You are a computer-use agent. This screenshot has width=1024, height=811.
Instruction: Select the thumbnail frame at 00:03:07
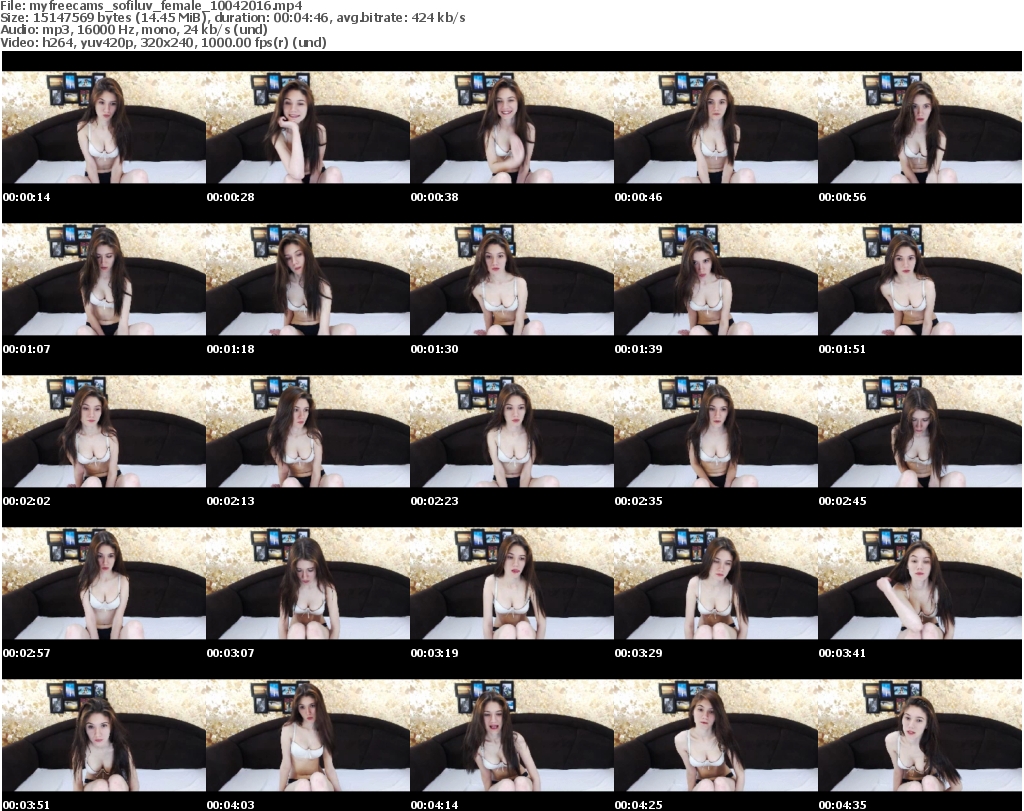308,584
